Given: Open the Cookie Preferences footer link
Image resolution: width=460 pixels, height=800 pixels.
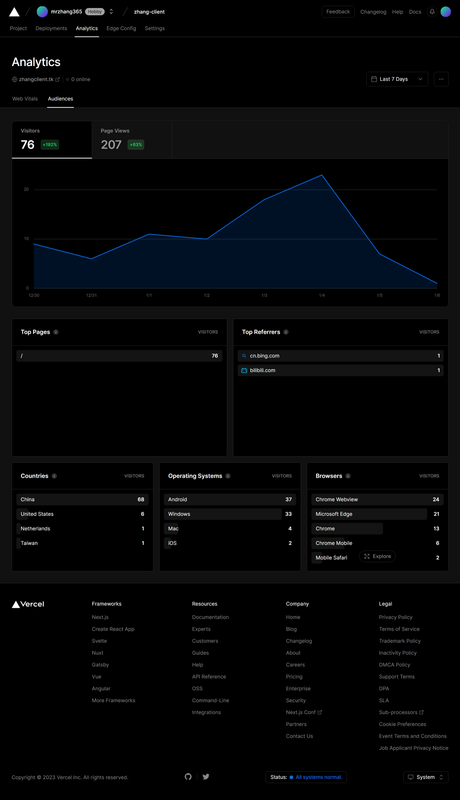Looking at the screenshot, I should point(402,724).
